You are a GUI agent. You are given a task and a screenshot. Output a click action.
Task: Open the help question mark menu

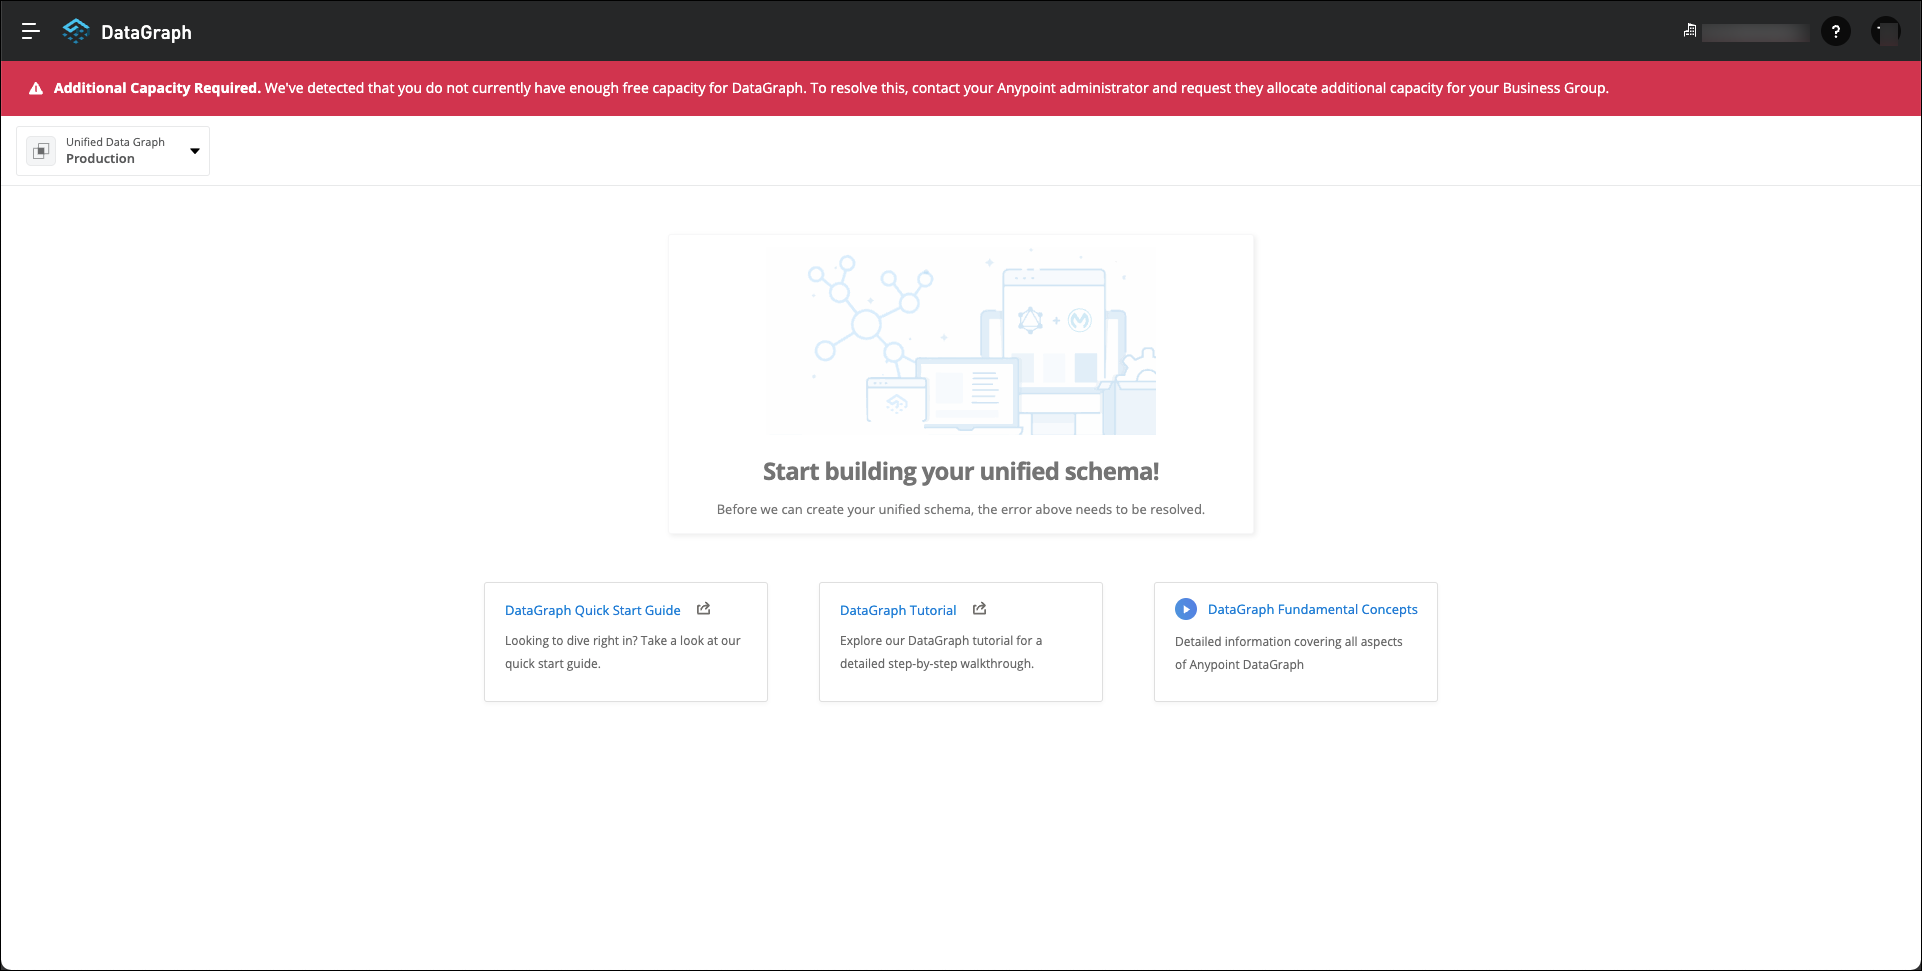[x=1835, y=32]
